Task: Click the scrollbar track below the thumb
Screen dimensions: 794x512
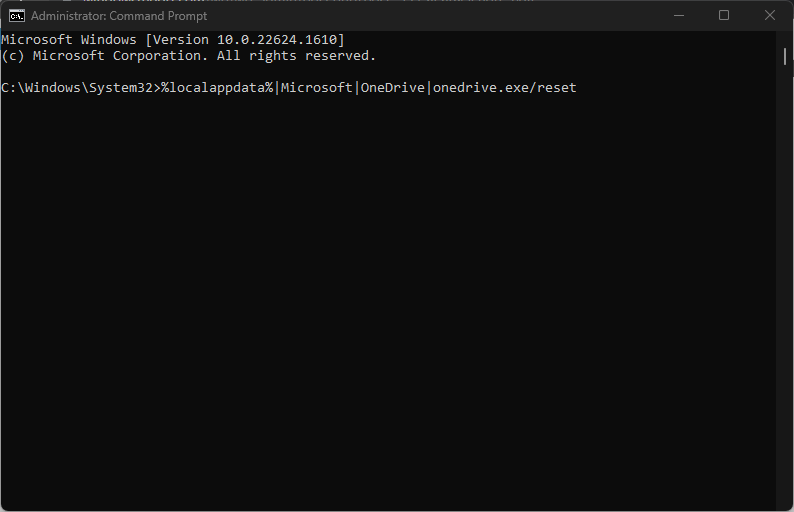Action: pos(785,284)
